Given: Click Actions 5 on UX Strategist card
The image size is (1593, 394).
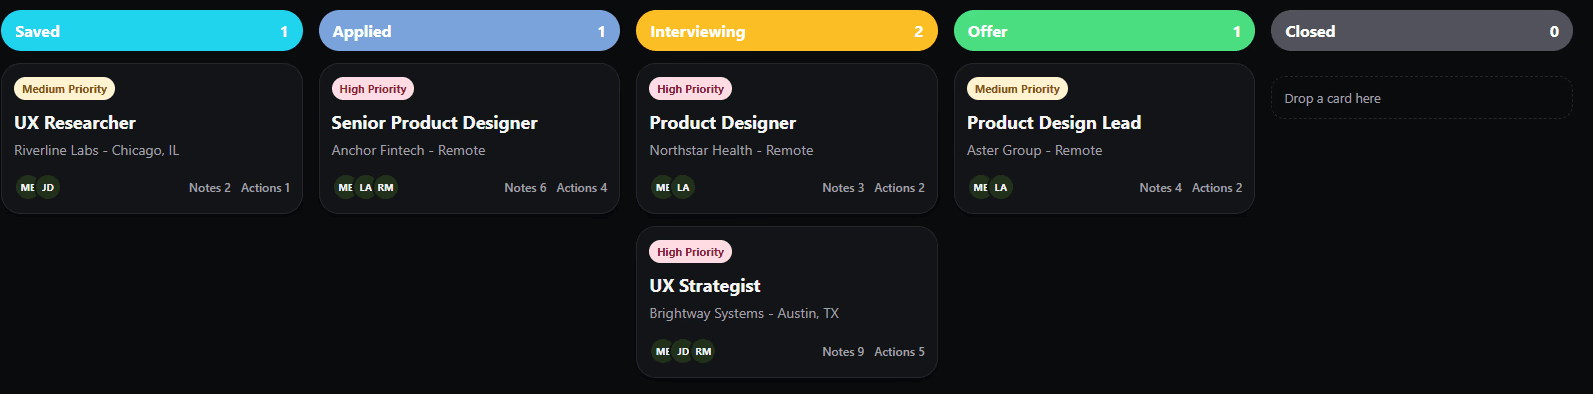Looking at the screenshot, I should 899,352.
